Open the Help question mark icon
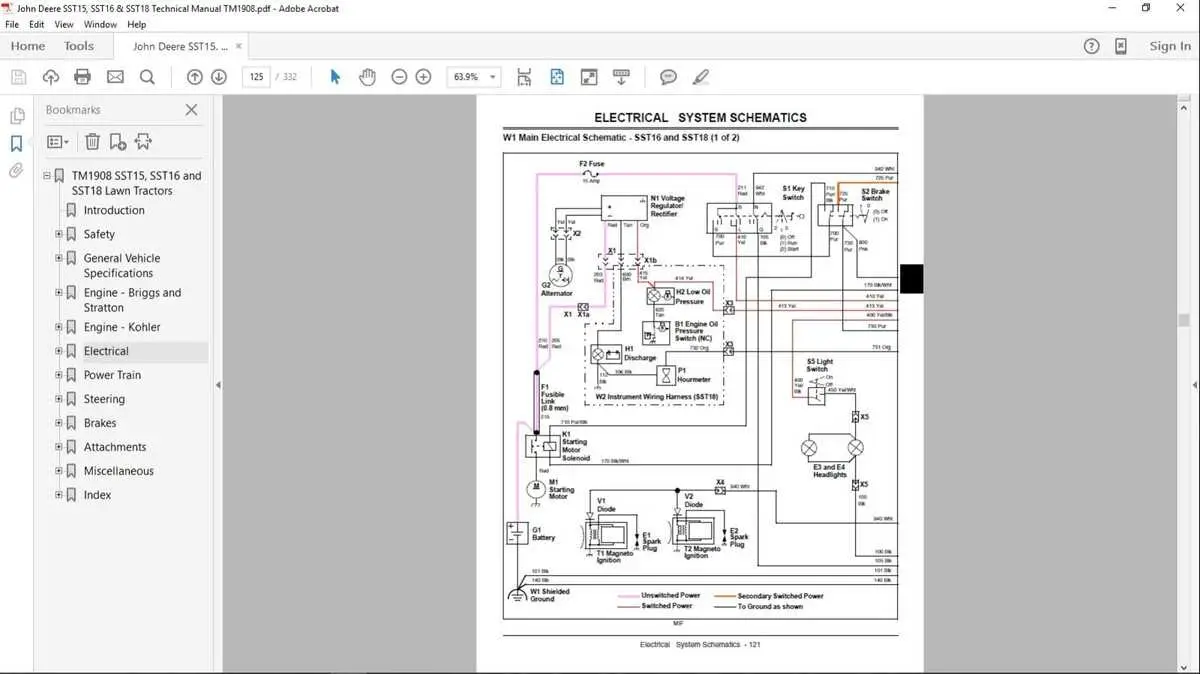Screen dimensions: 1200x674 (1092, 46)
